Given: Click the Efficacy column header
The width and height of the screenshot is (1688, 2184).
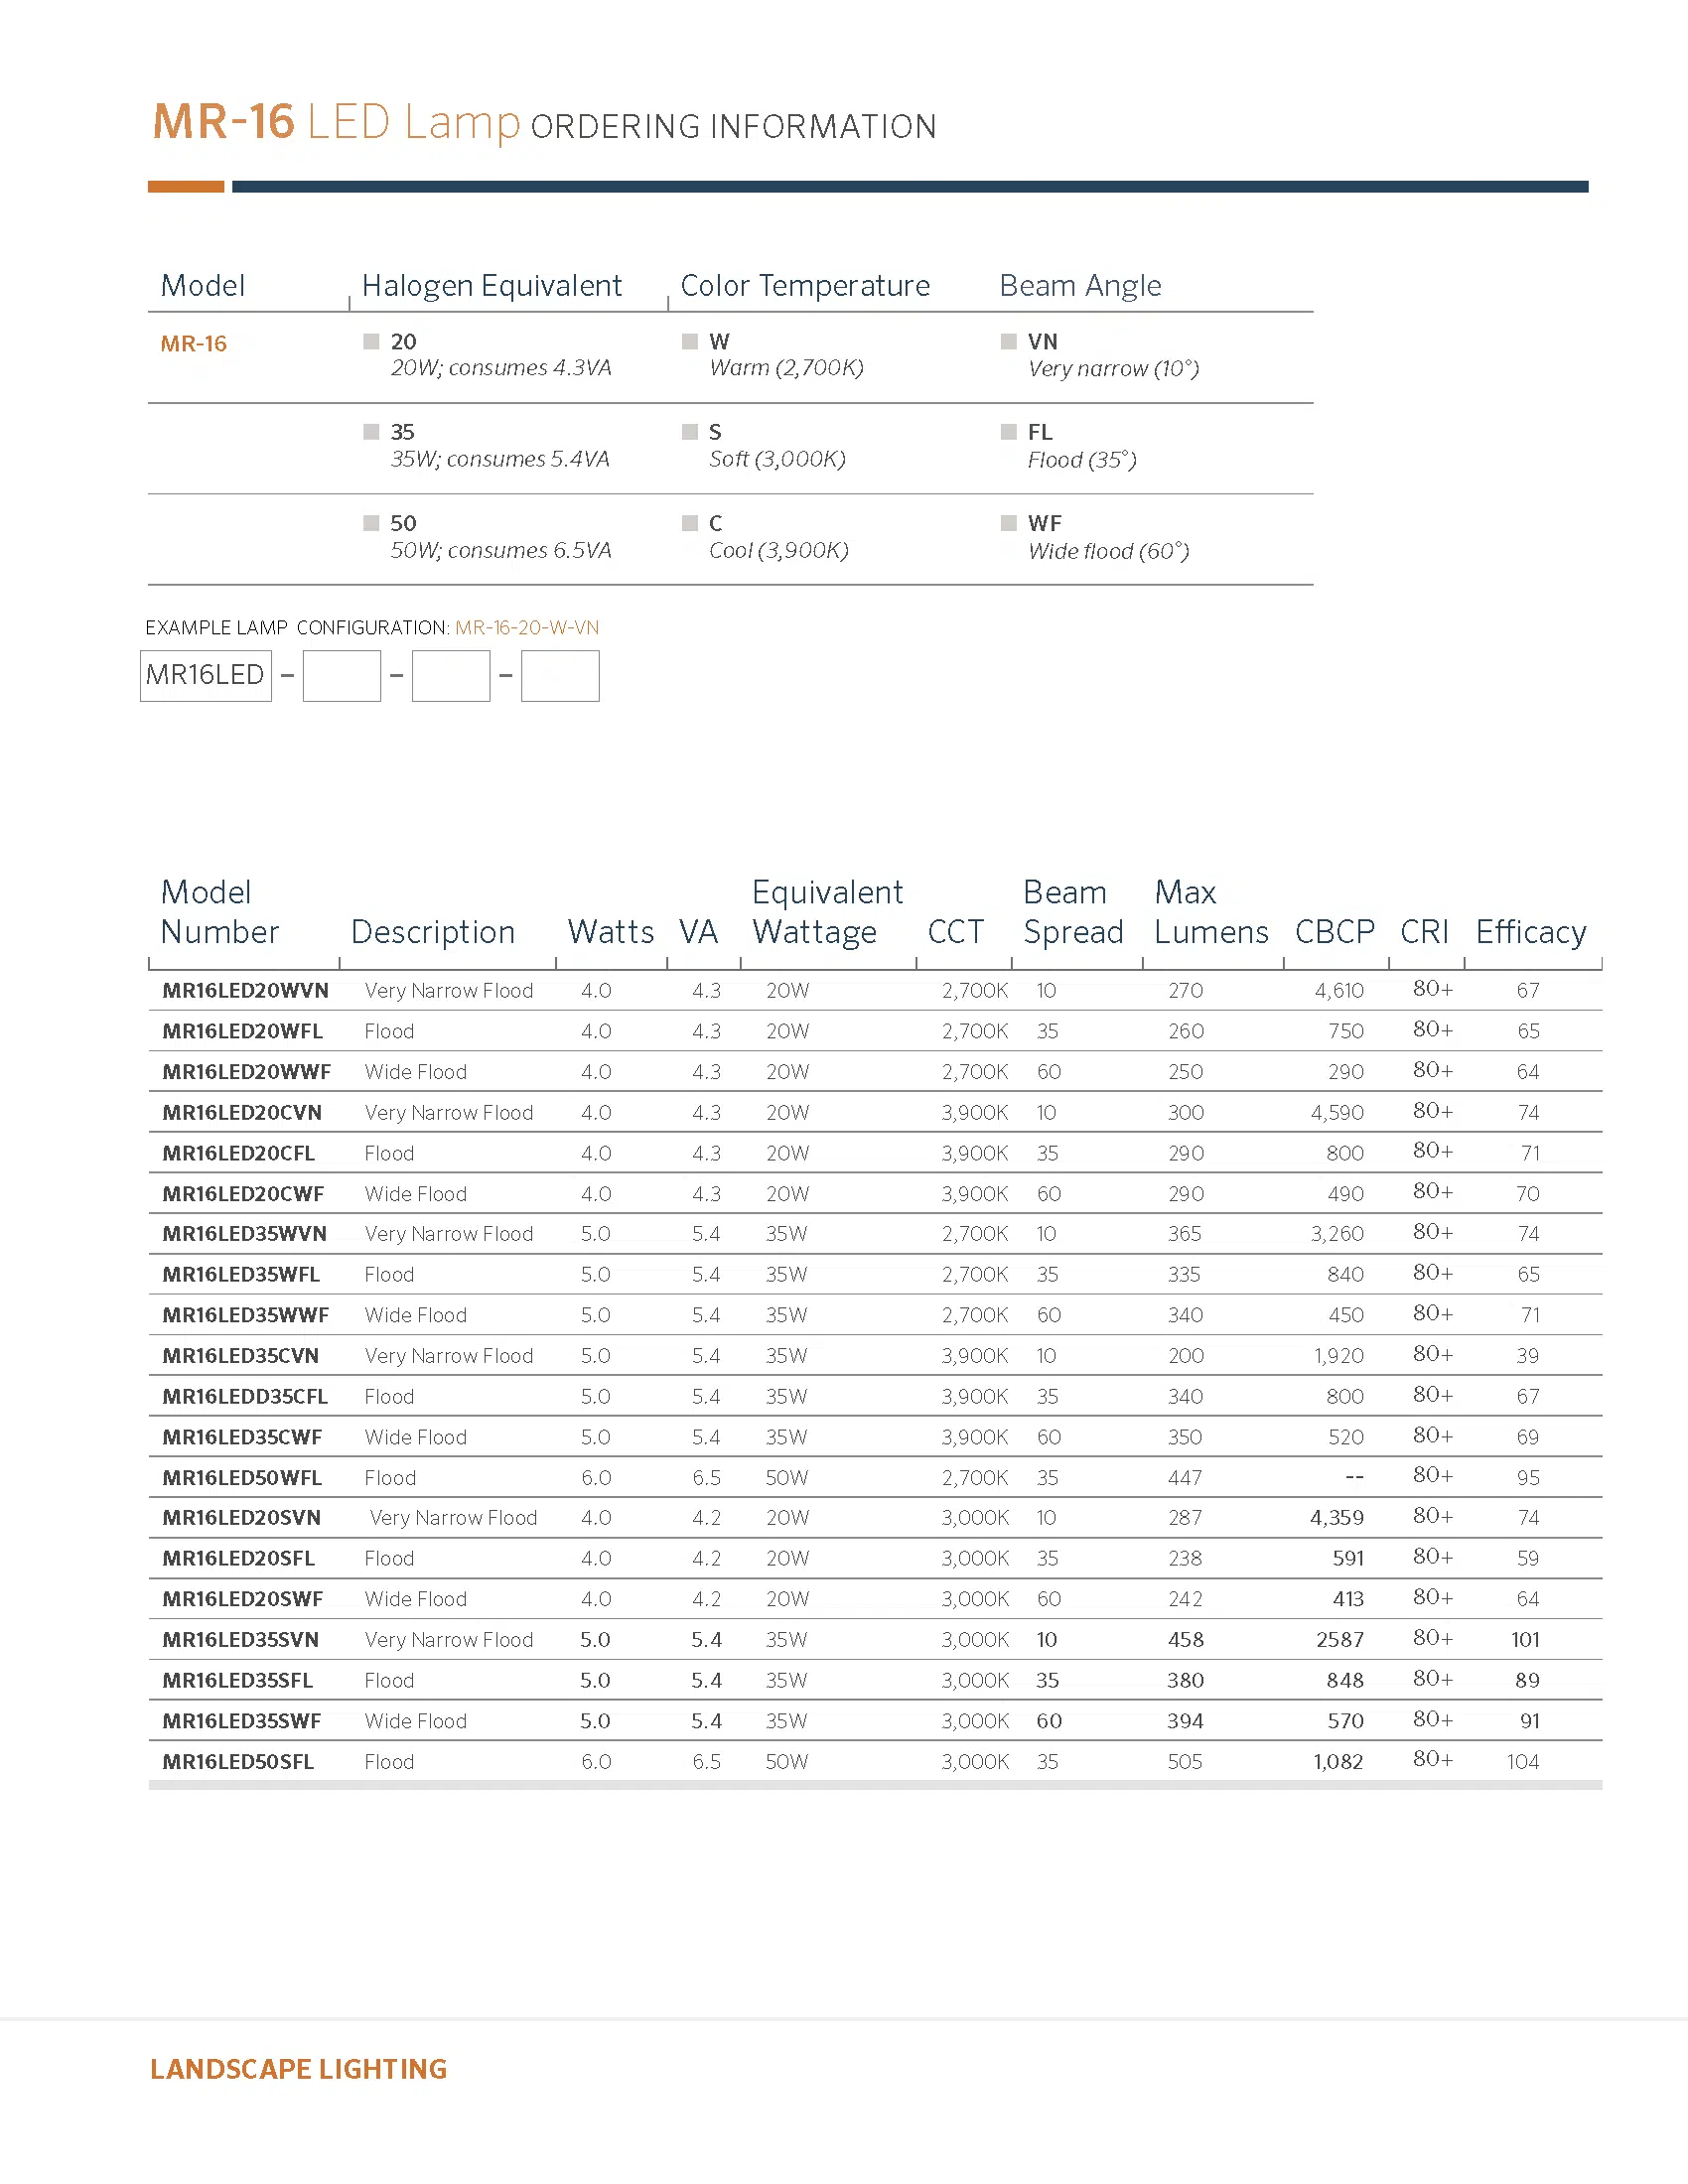Looking at the screenshot, I should [x=1531, y=932].
